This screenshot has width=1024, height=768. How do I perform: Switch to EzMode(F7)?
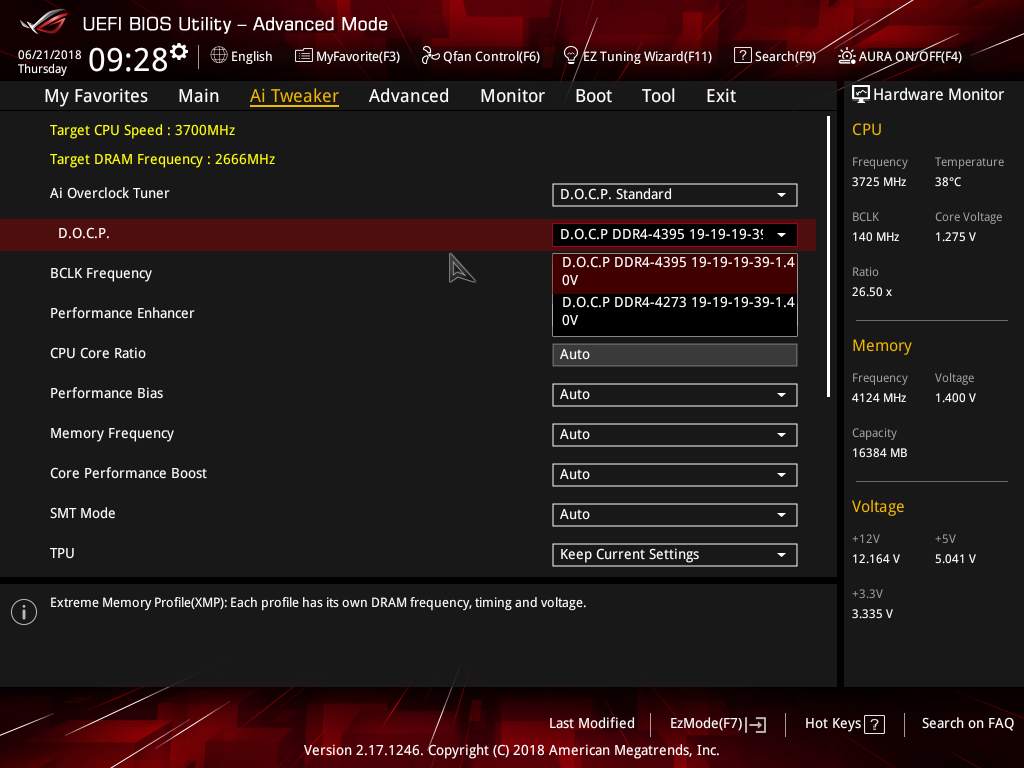pos(718,724)
